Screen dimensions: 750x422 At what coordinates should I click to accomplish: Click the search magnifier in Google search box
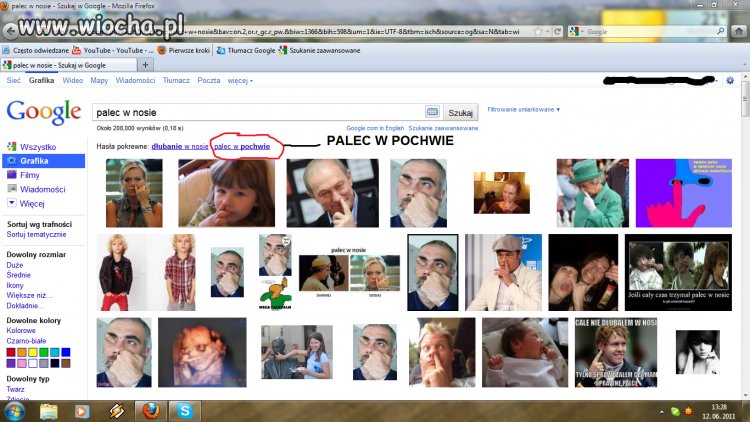[720, 32]
